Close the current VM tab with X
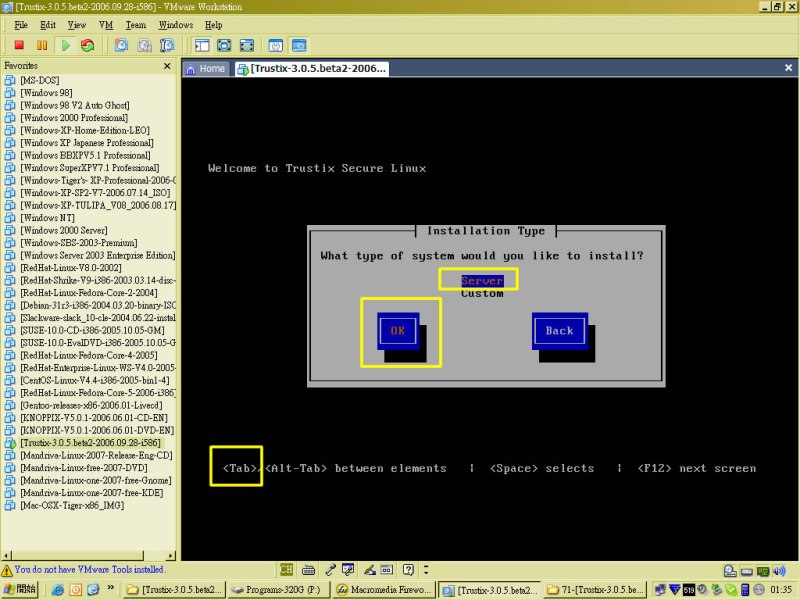This screenshot has width=800, height=600. pyautogui.click(x=788, y=67)
